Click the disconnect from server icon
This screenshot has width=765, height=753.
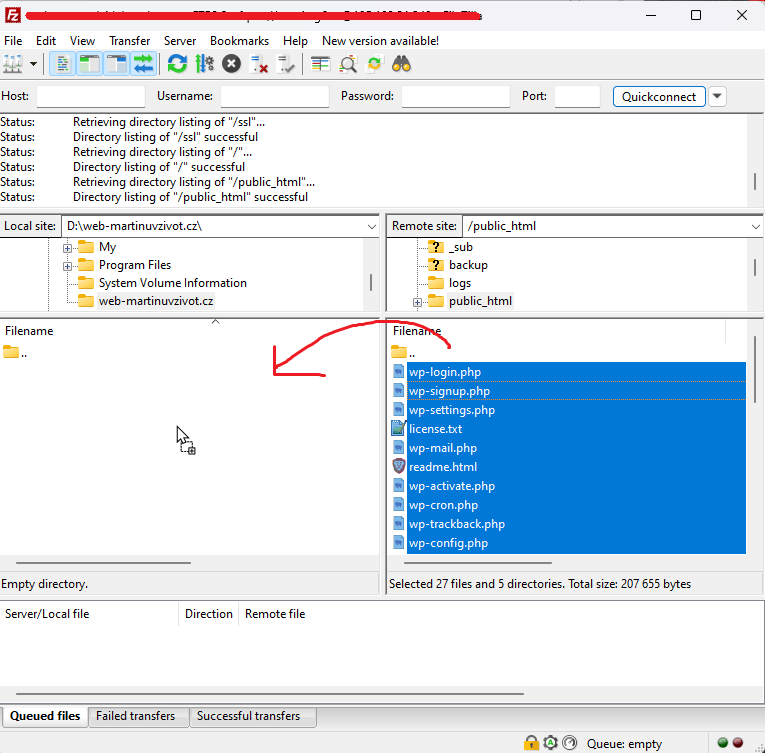pyautogui.click(x=259, y=64)
